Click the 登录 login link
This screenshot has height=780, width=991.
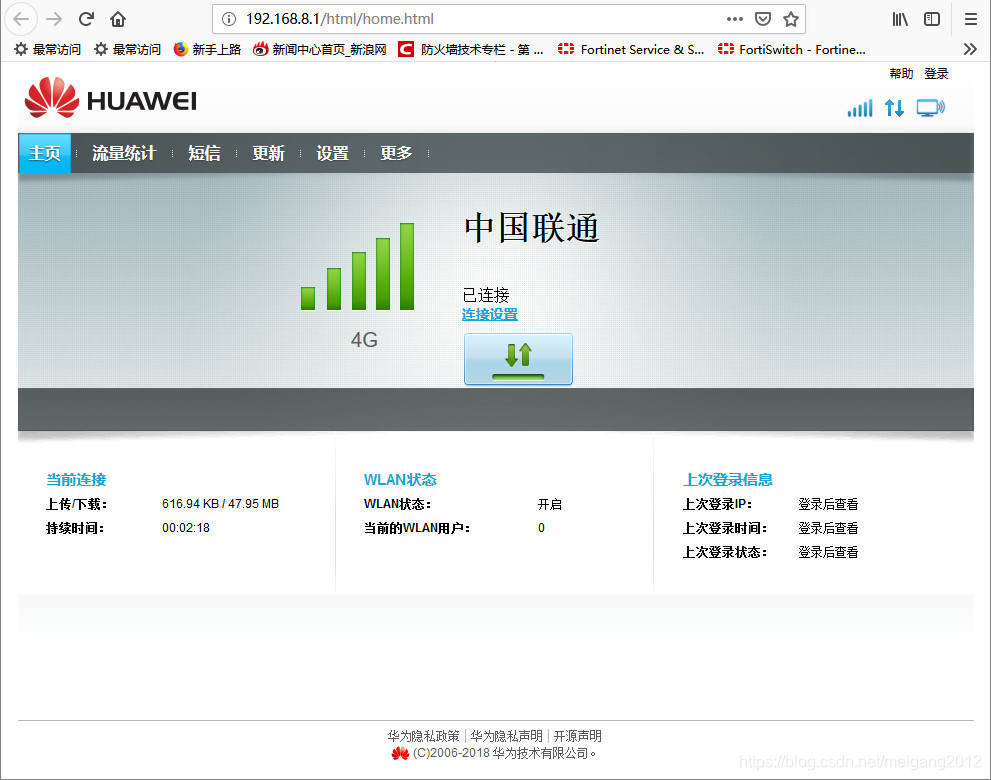pyautogui.click(x=936, y=73)
